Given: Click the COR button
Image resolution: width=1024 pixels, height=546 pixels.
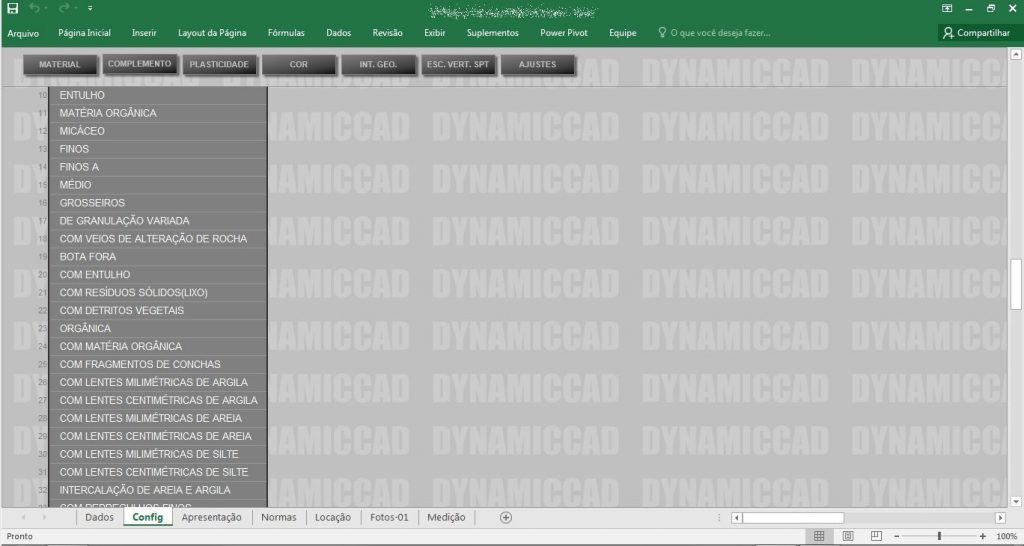Looking at the screenshot, I should click(x=298, y=64).
